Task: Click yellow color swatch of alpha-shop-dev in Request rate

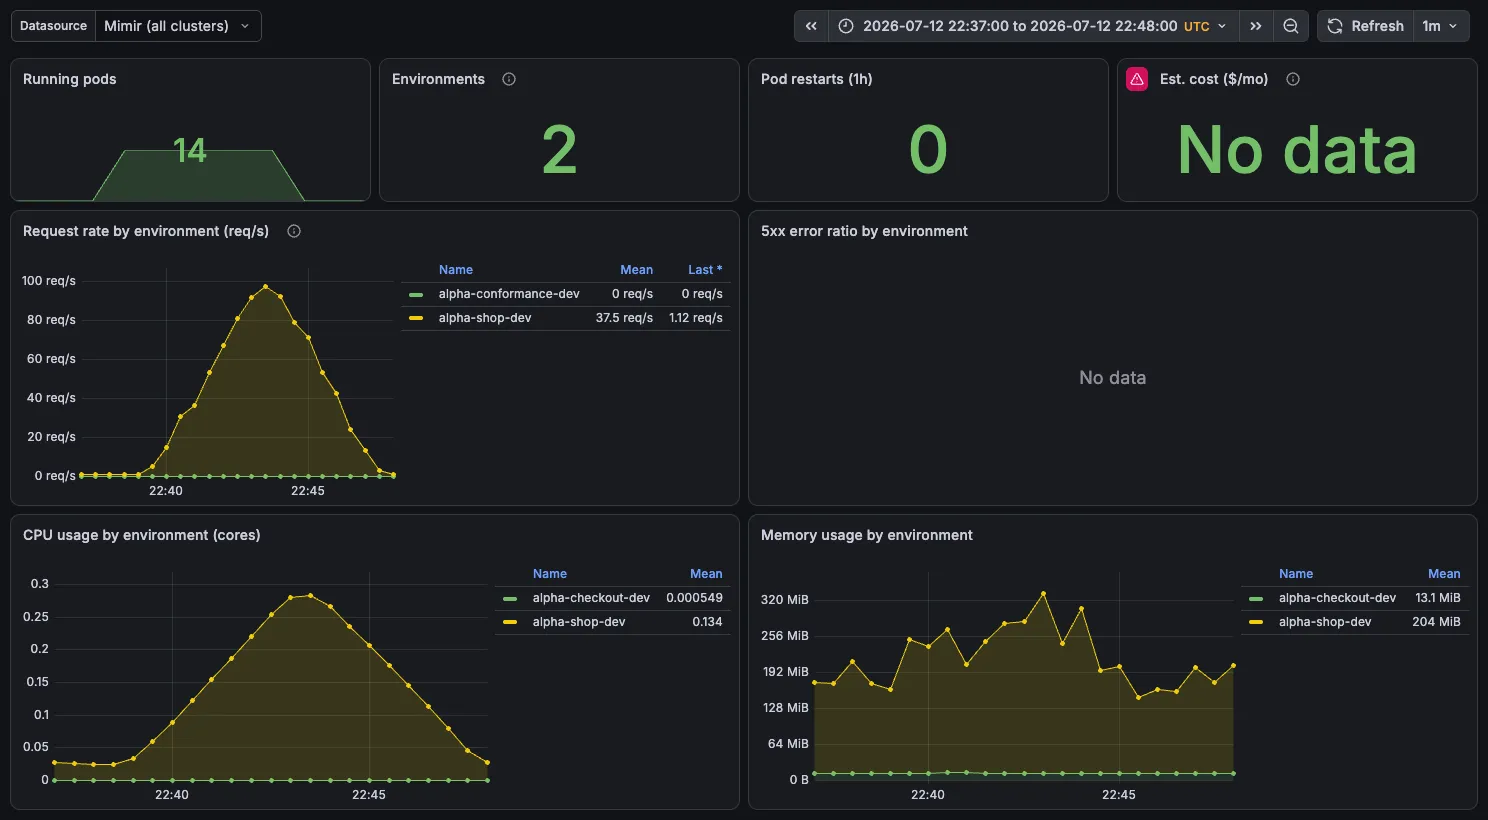Action: tap(416, 318)
